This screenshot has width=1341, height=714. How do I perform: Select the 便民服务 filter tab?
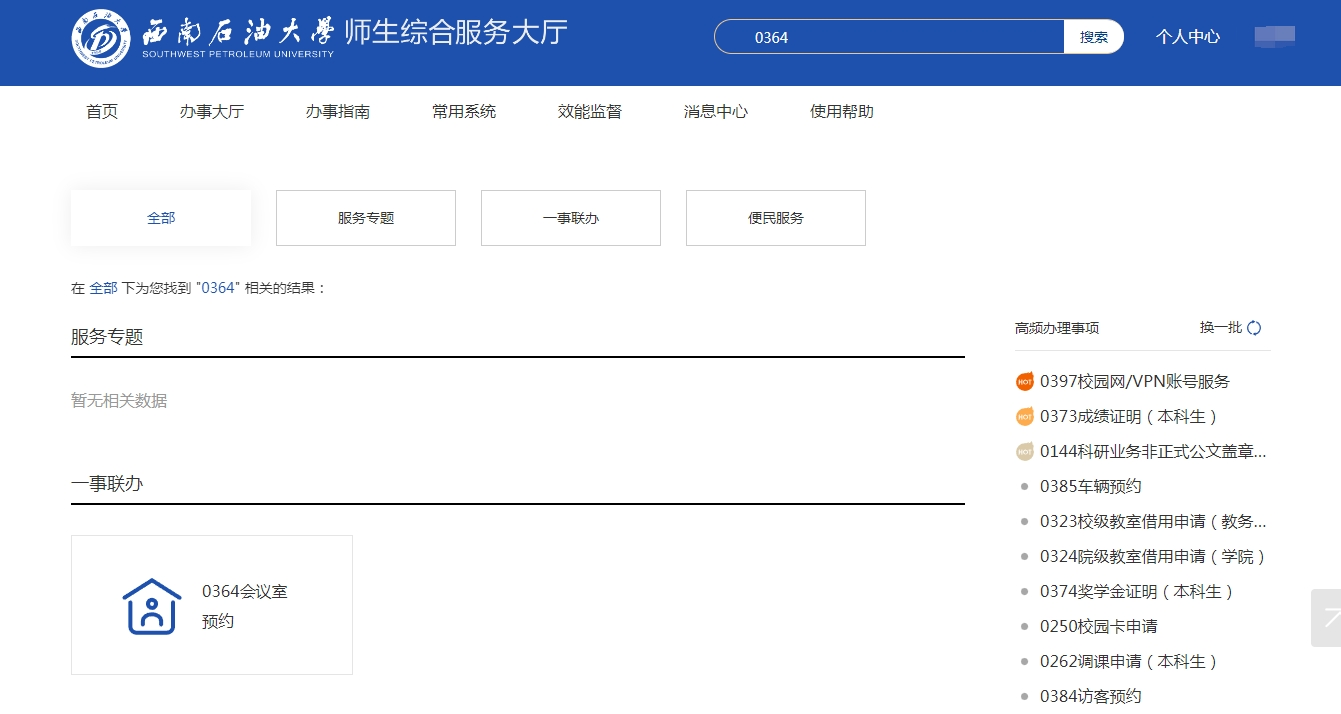coord(776,218)
